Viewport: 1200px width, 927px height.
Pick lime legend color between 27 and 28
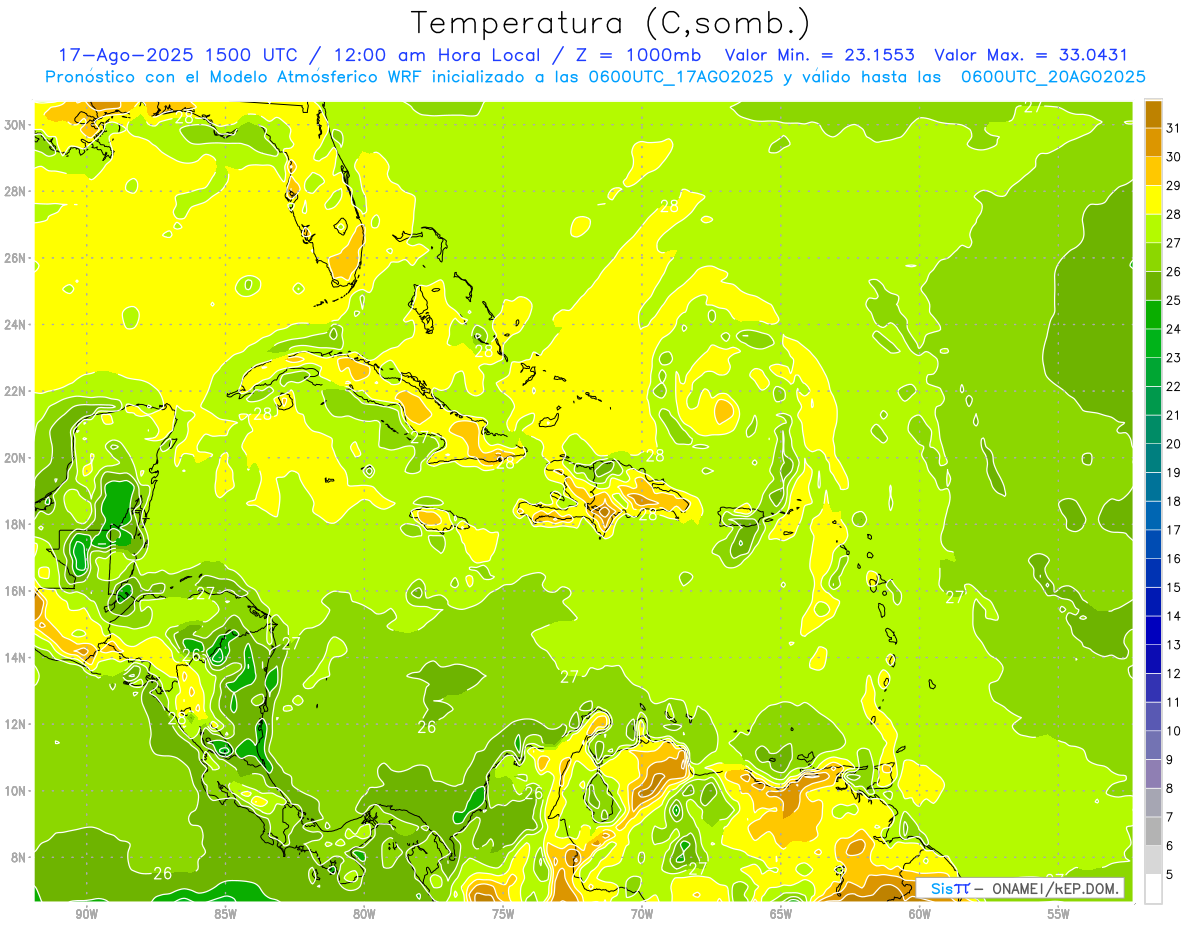[1153, 228]
